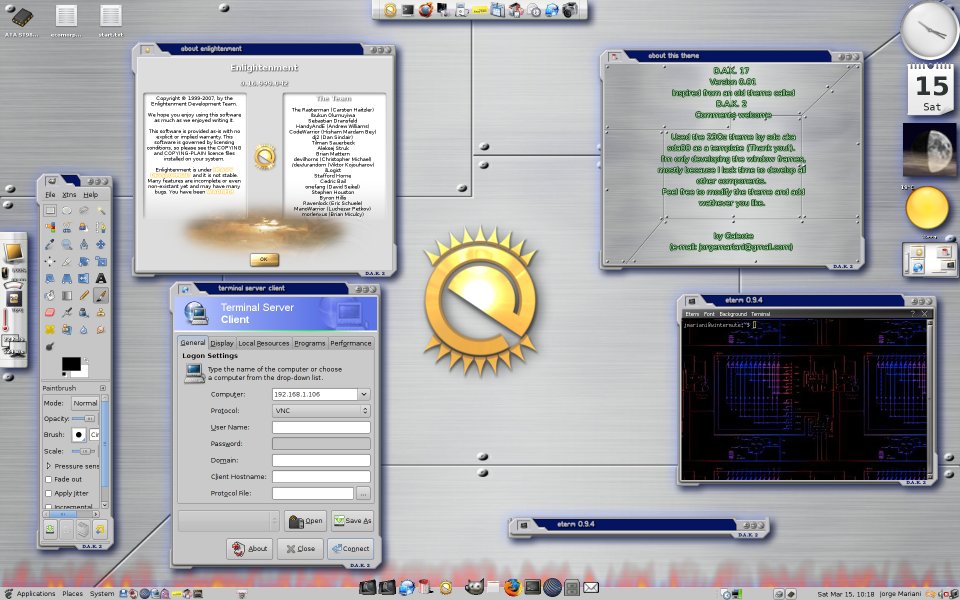This screenshot has width=960, height=600.
Task: Enable the Apply Jitter checkbox
Action: (x=48, y=493)
